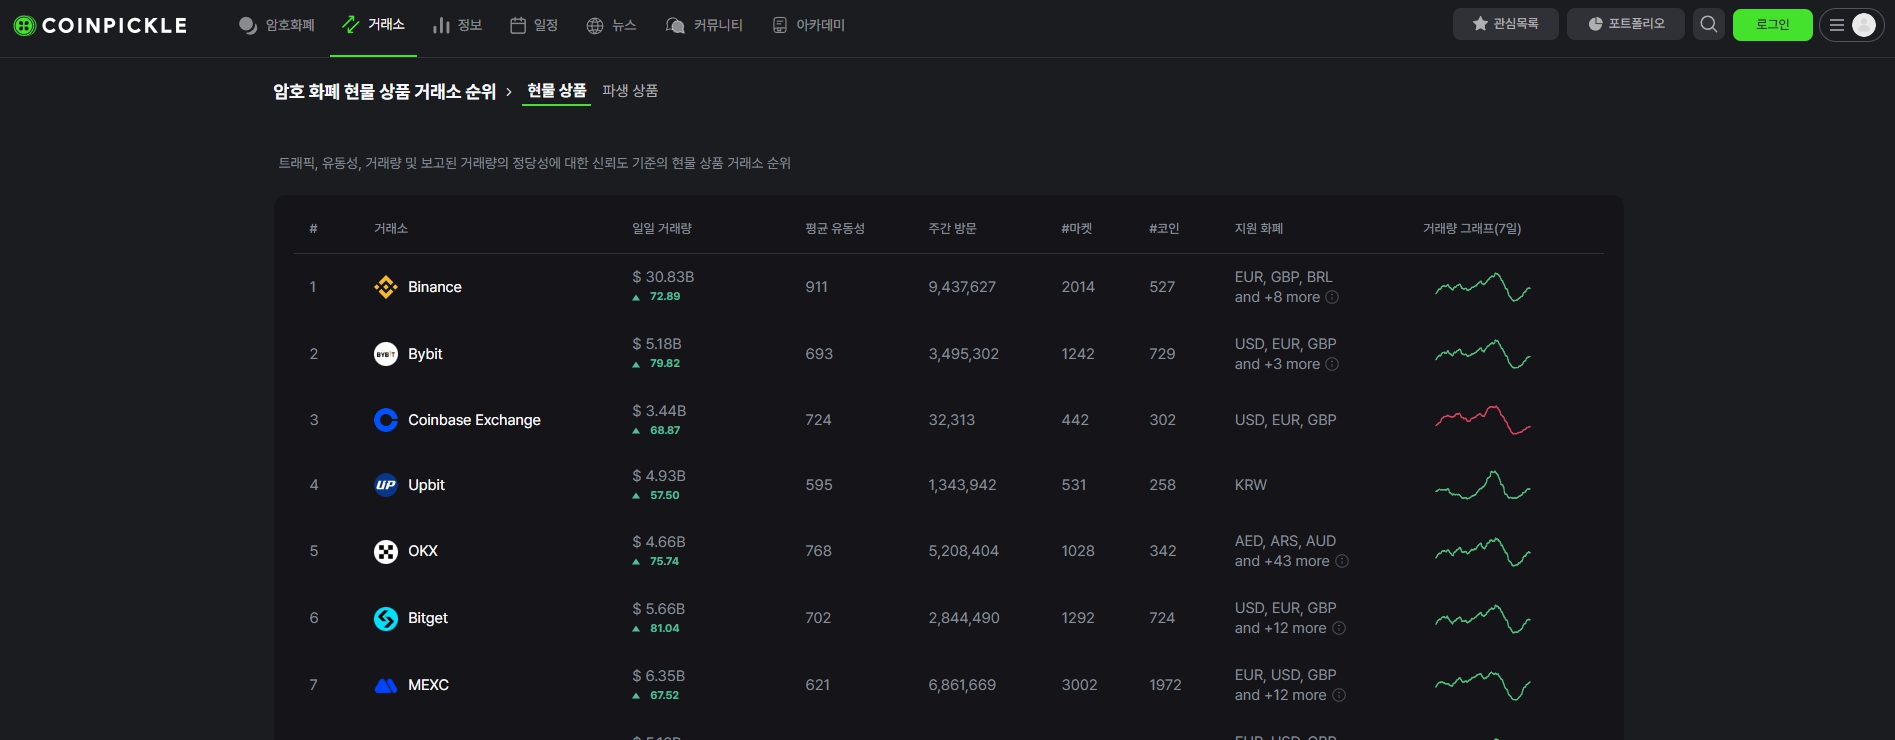1895x740 pixels.
Task: Click the 거래량 그래프(7일) column header
Action: click(x=1472, y=229)
